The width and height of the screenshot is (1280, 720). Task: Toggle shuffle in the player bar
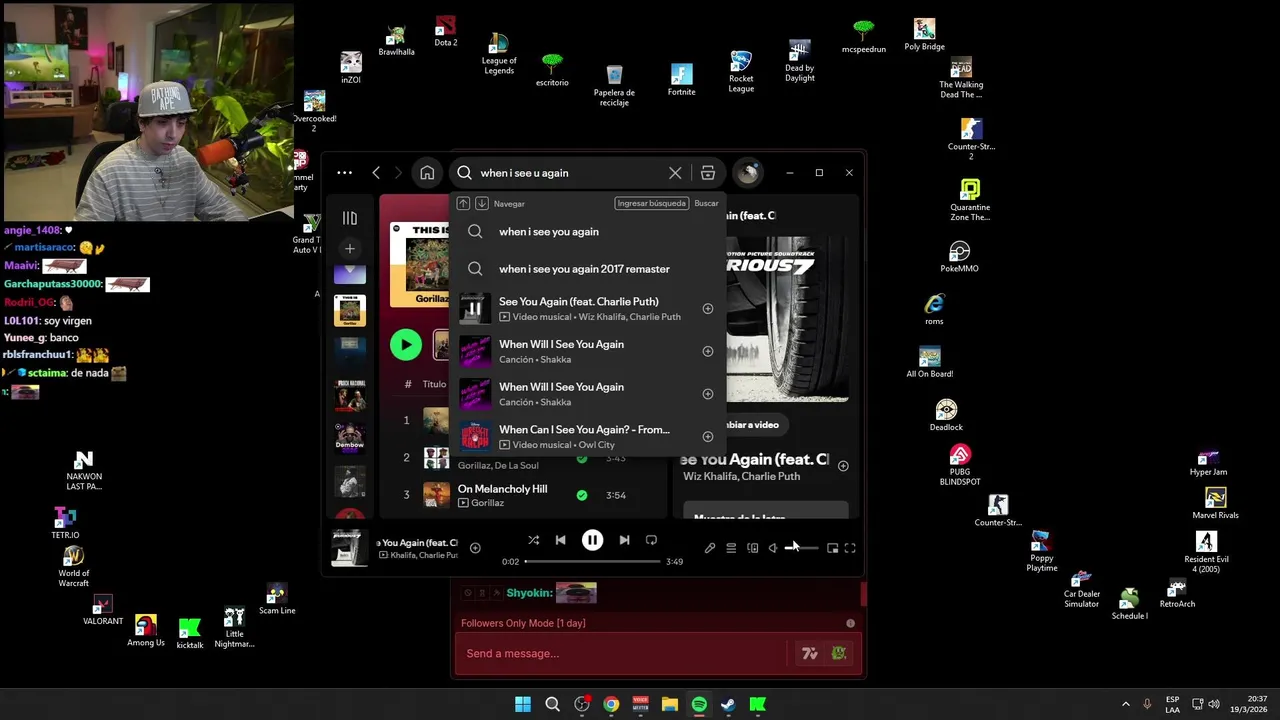coord(533,540)
